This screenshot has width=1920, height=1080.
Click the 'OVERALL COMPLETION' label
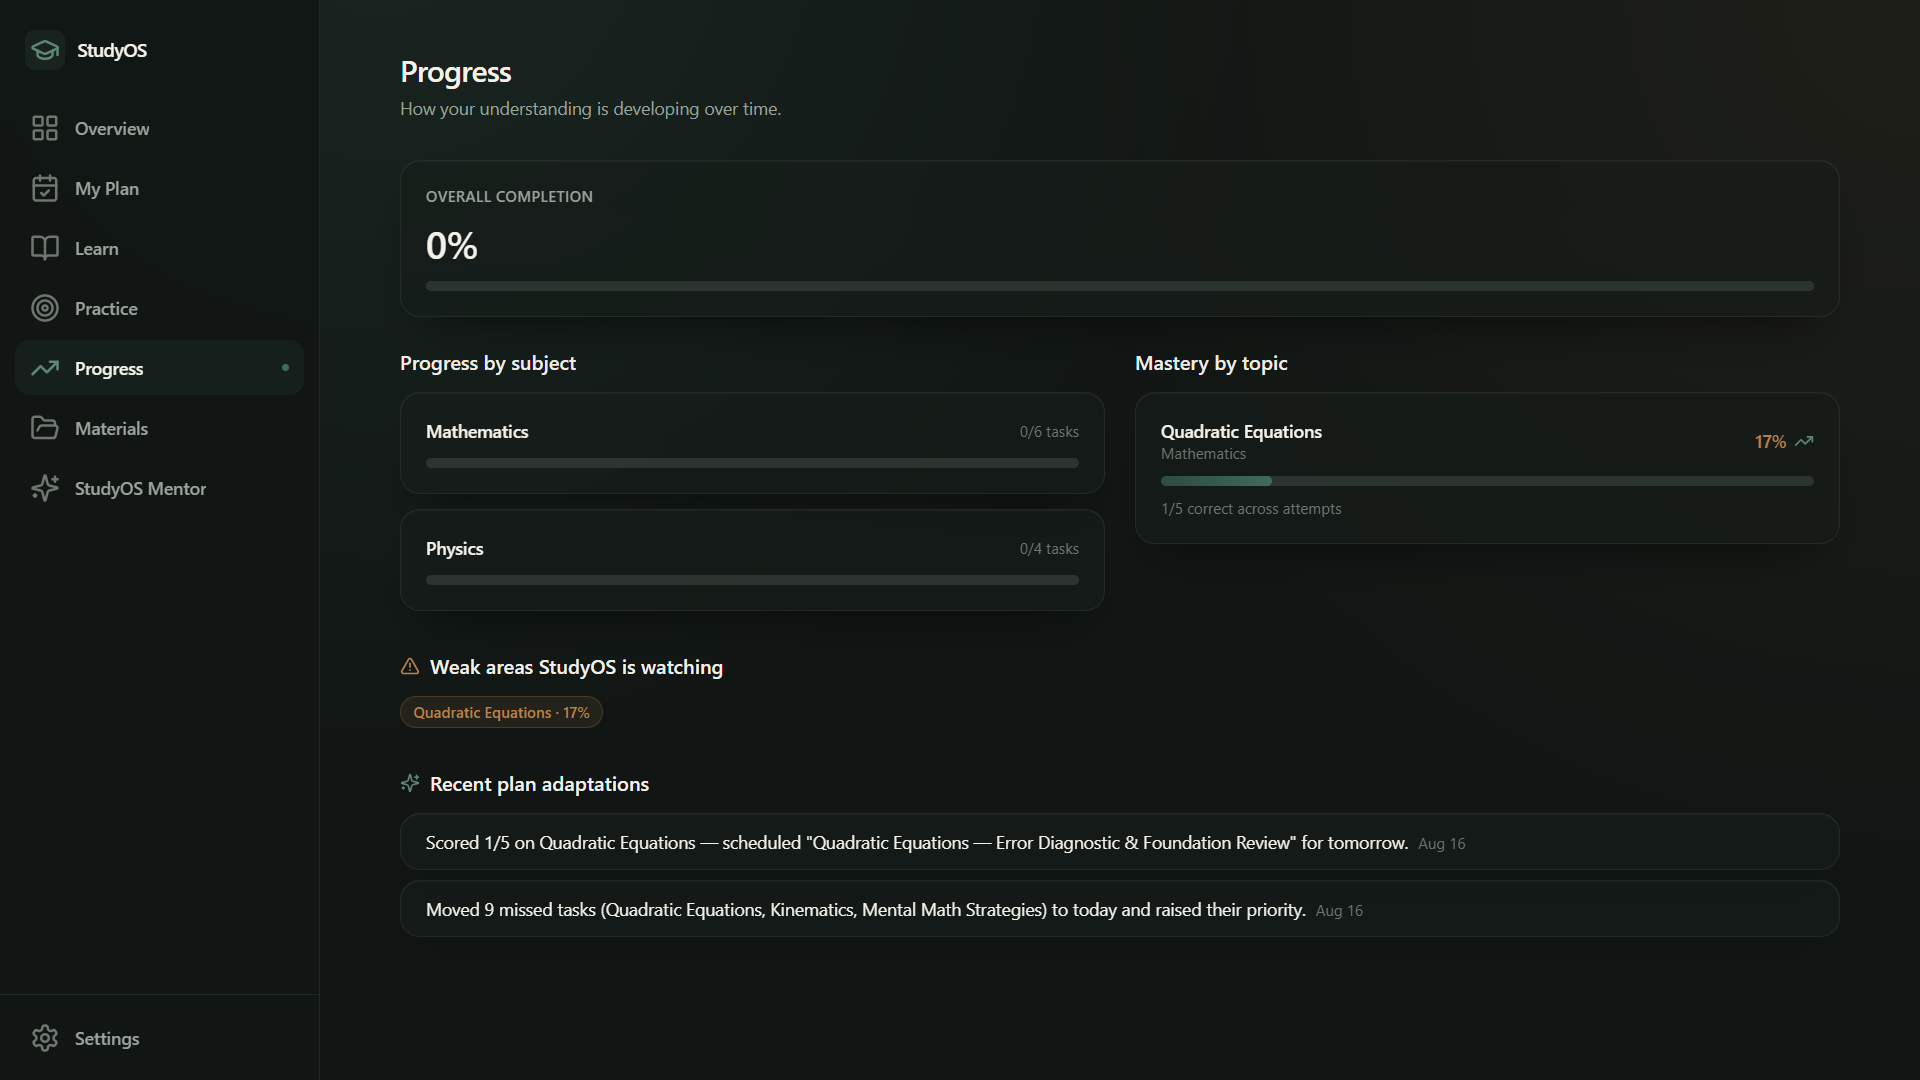coord(509,197)
